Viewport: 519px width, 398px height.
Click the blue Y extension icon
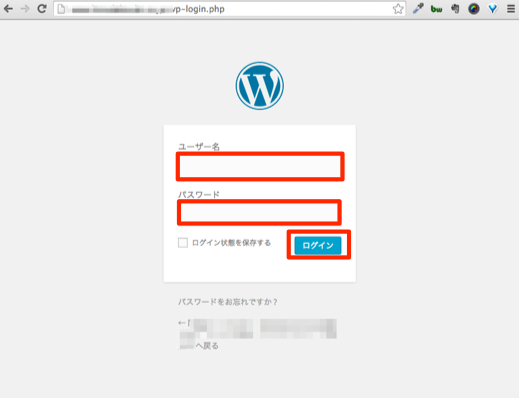493,9
